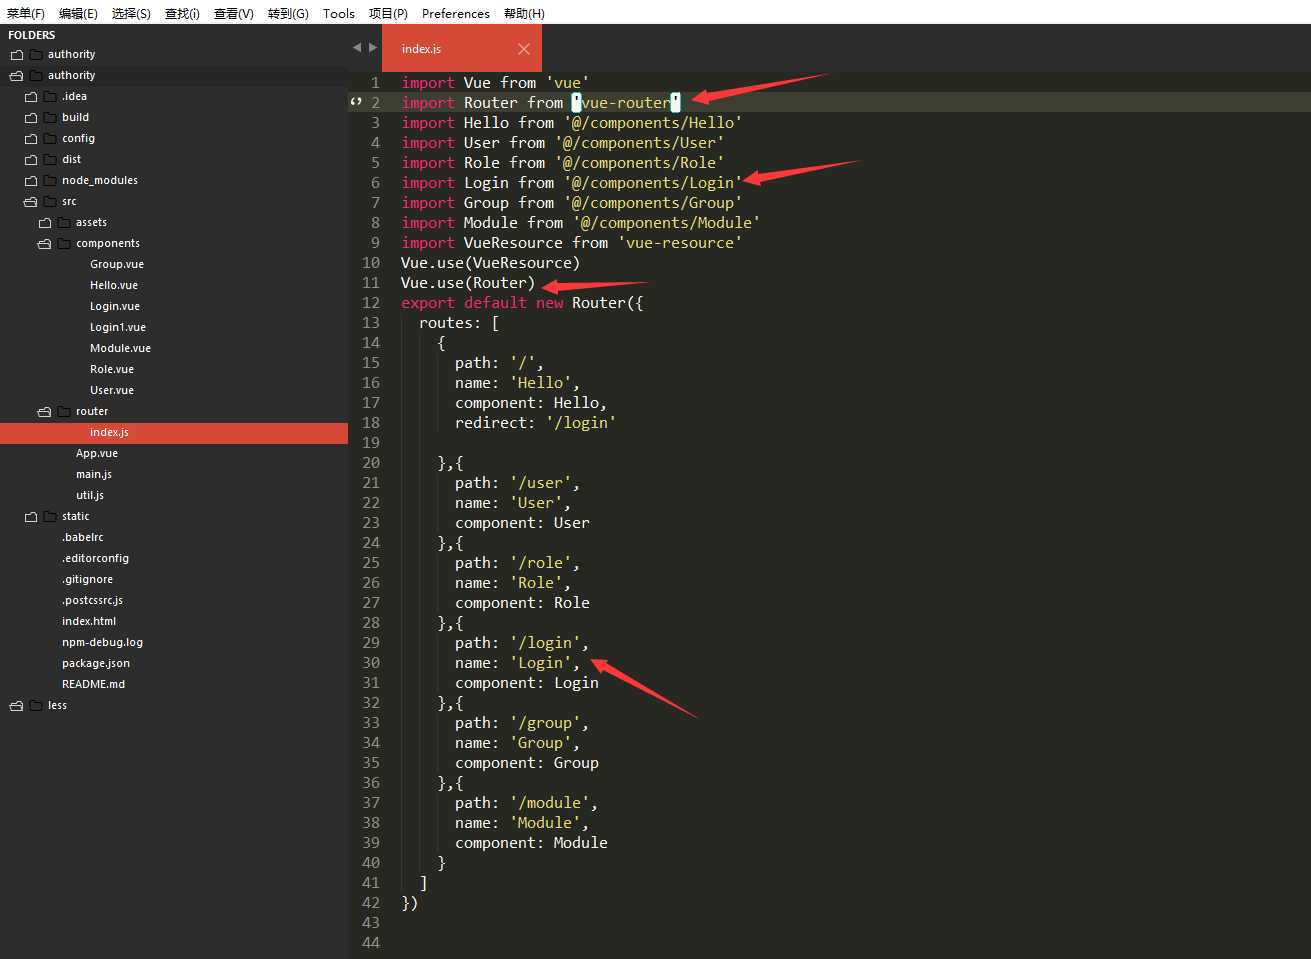Open the 帮助(H) menu
This screenshot has height=959, width=1311.
click(524, 13)
